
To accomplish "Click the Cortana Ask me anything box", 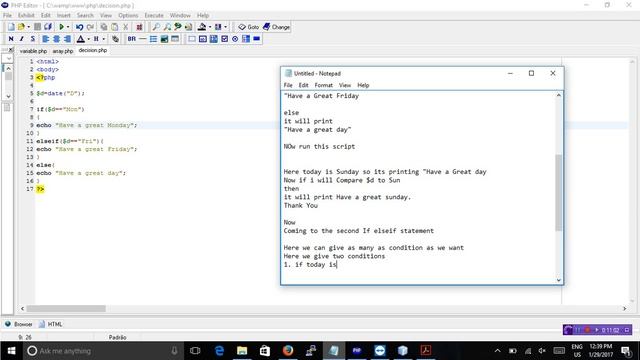I will [x=102, y=351].
